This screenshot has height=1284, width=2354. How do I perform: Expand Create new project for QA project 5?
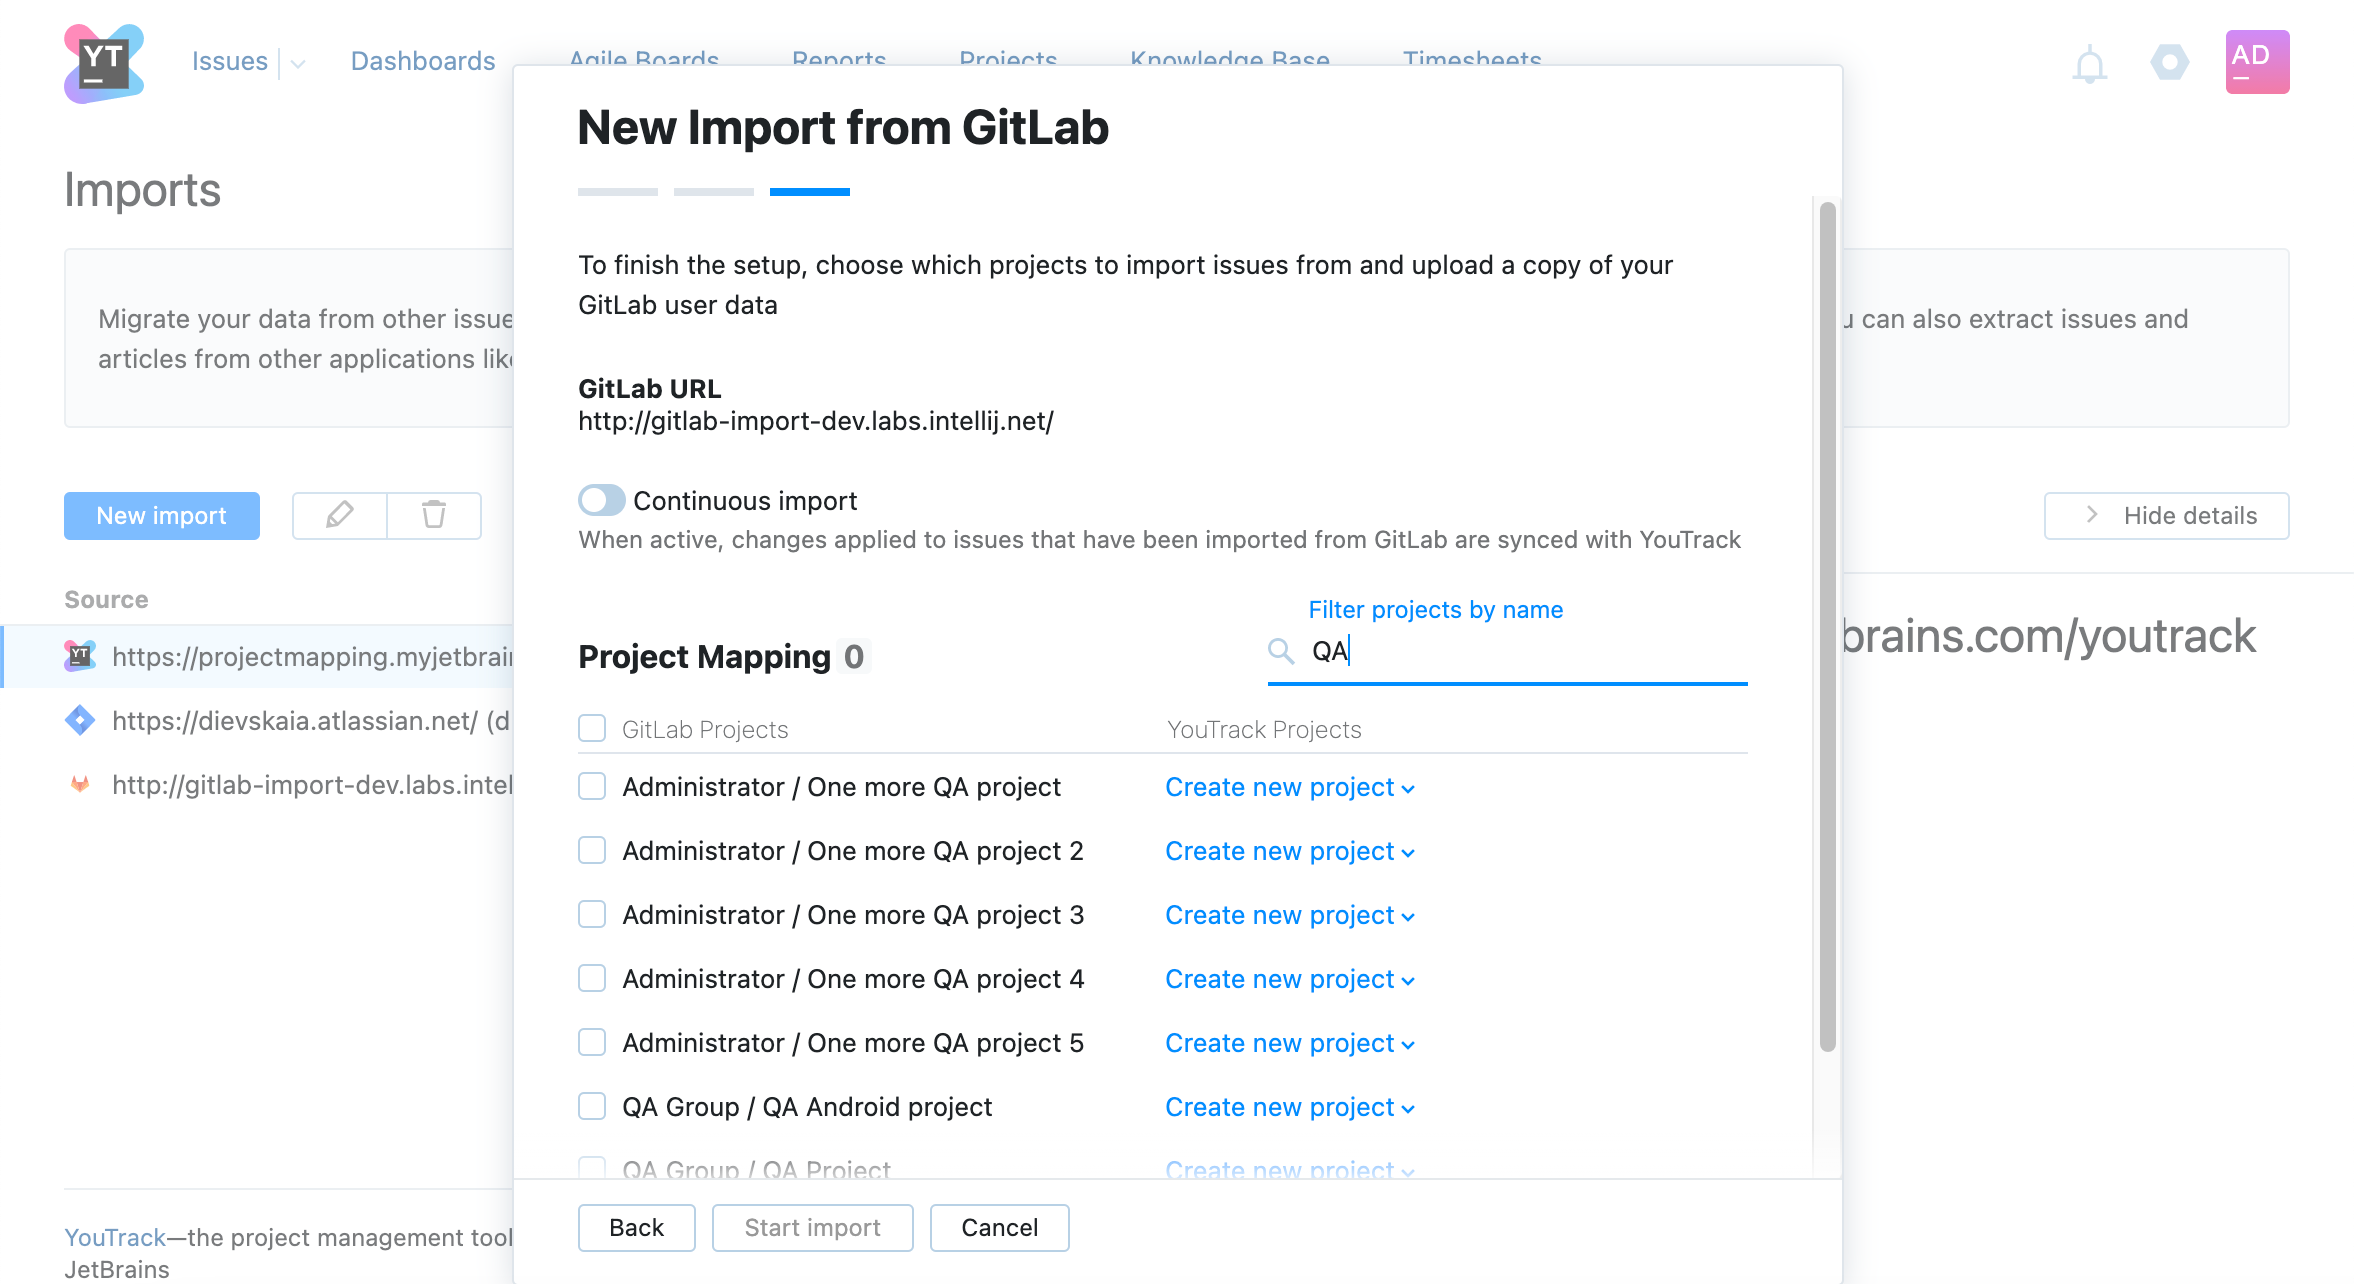click(x=1290, y=1043)
